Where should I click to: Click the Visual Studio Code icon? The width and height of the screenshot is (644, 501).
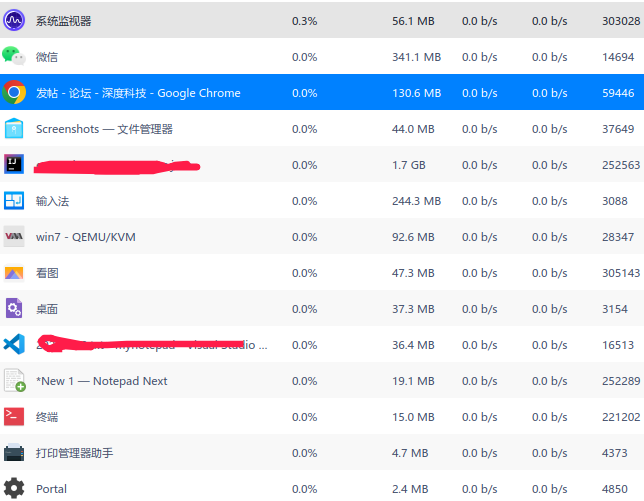[14, 345]
